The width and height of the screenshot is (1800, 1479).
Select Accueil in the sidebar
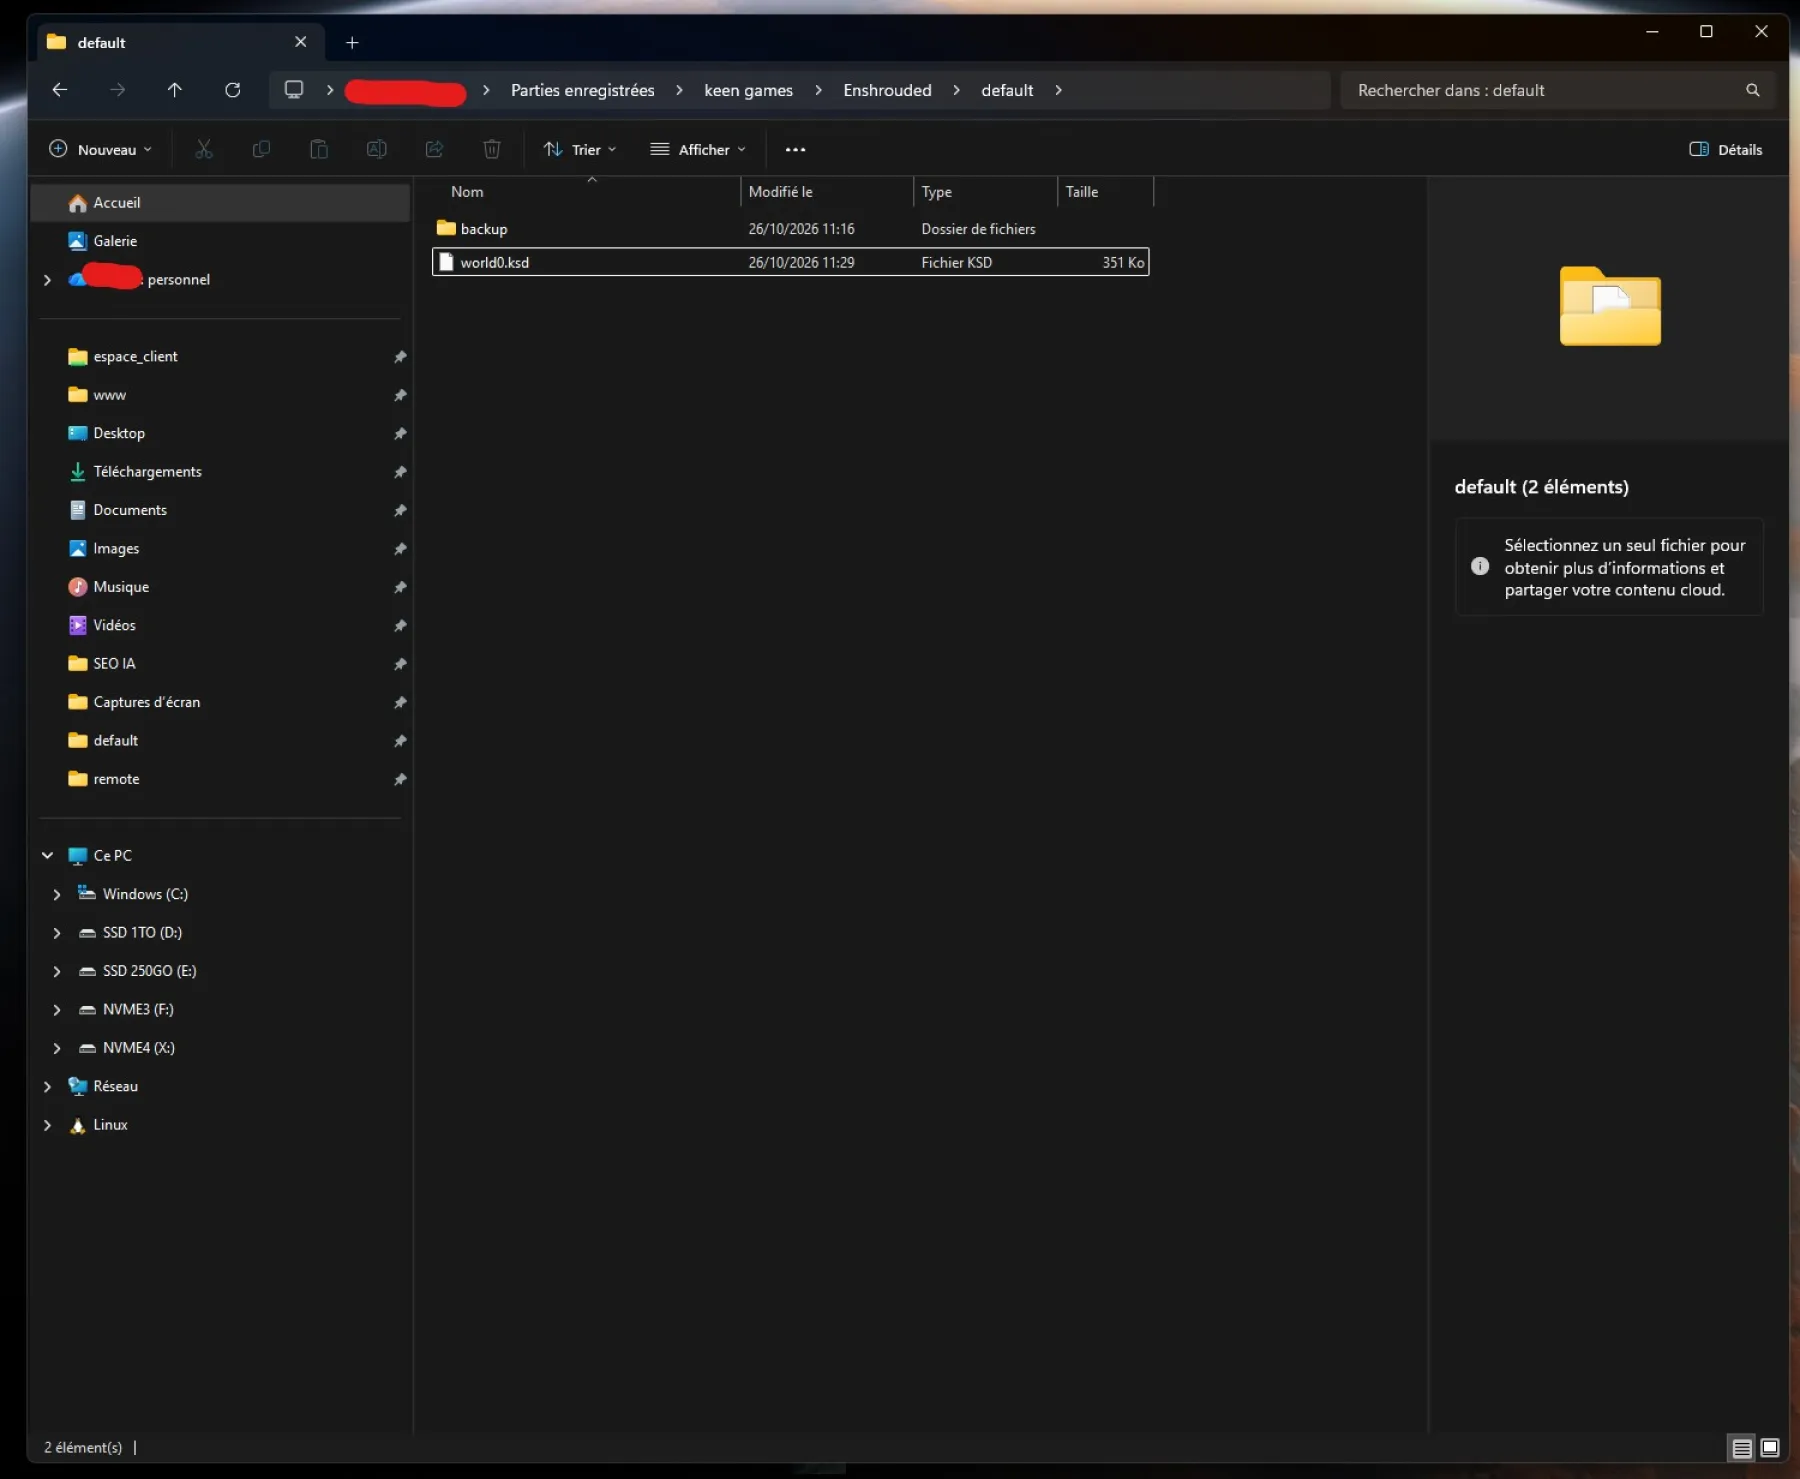click(221, 203)
